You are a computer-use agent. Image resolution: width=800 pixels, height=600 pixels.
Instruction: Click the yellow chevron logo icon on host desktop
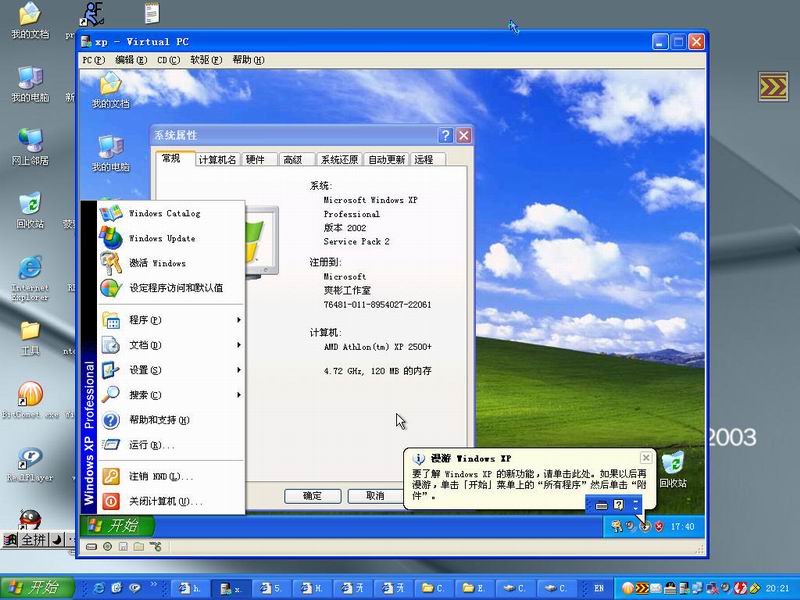[773, 86]
